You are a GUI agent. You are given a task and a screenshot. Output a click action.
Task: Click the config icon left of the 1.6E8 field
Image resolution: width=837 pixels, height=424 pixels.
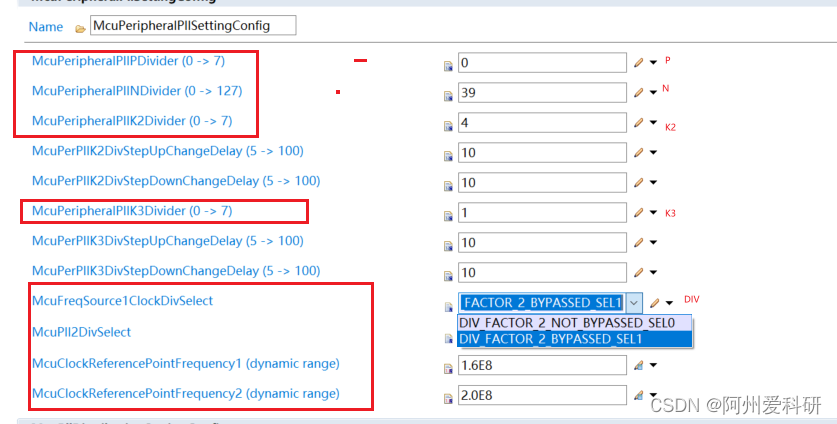(x=449, y=366)
